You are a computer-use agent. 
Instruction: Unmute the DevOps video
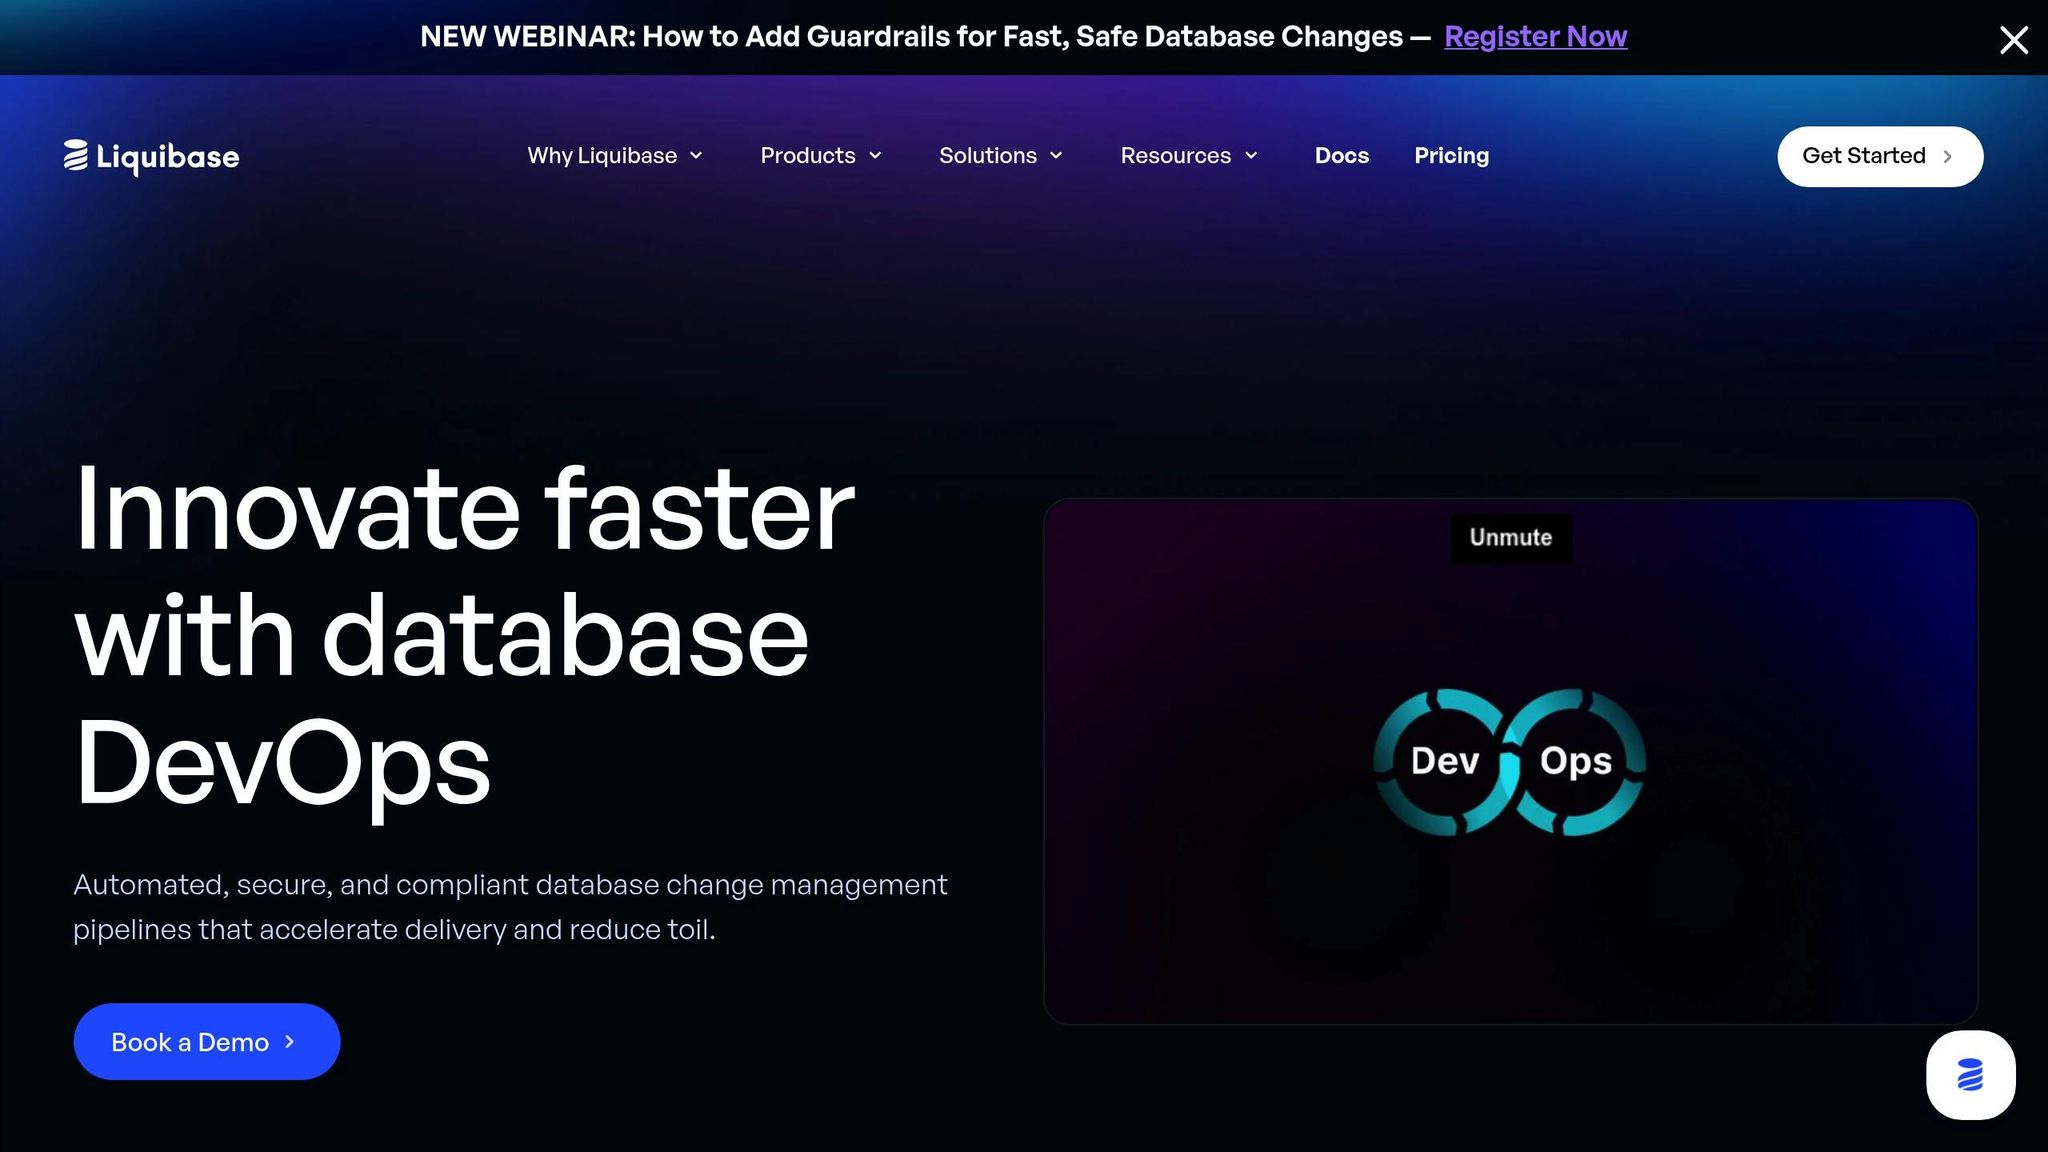(1511, 538)
